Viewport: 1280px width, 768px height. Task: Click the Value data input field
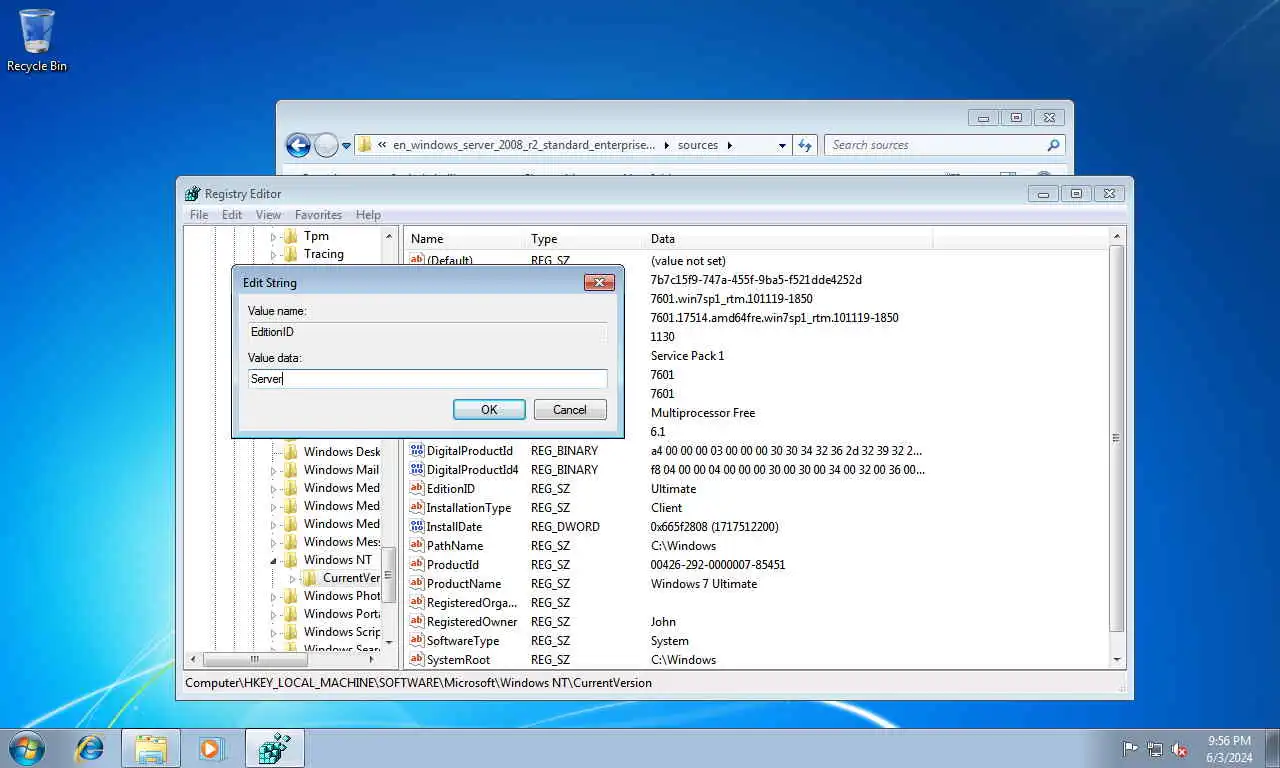pos(427,379)
